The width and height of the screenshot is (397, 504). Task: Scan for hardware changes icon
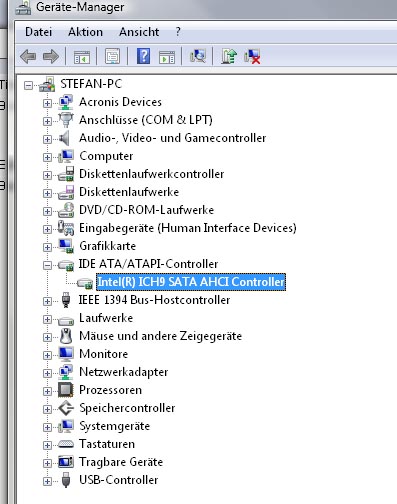pos(198,56)
